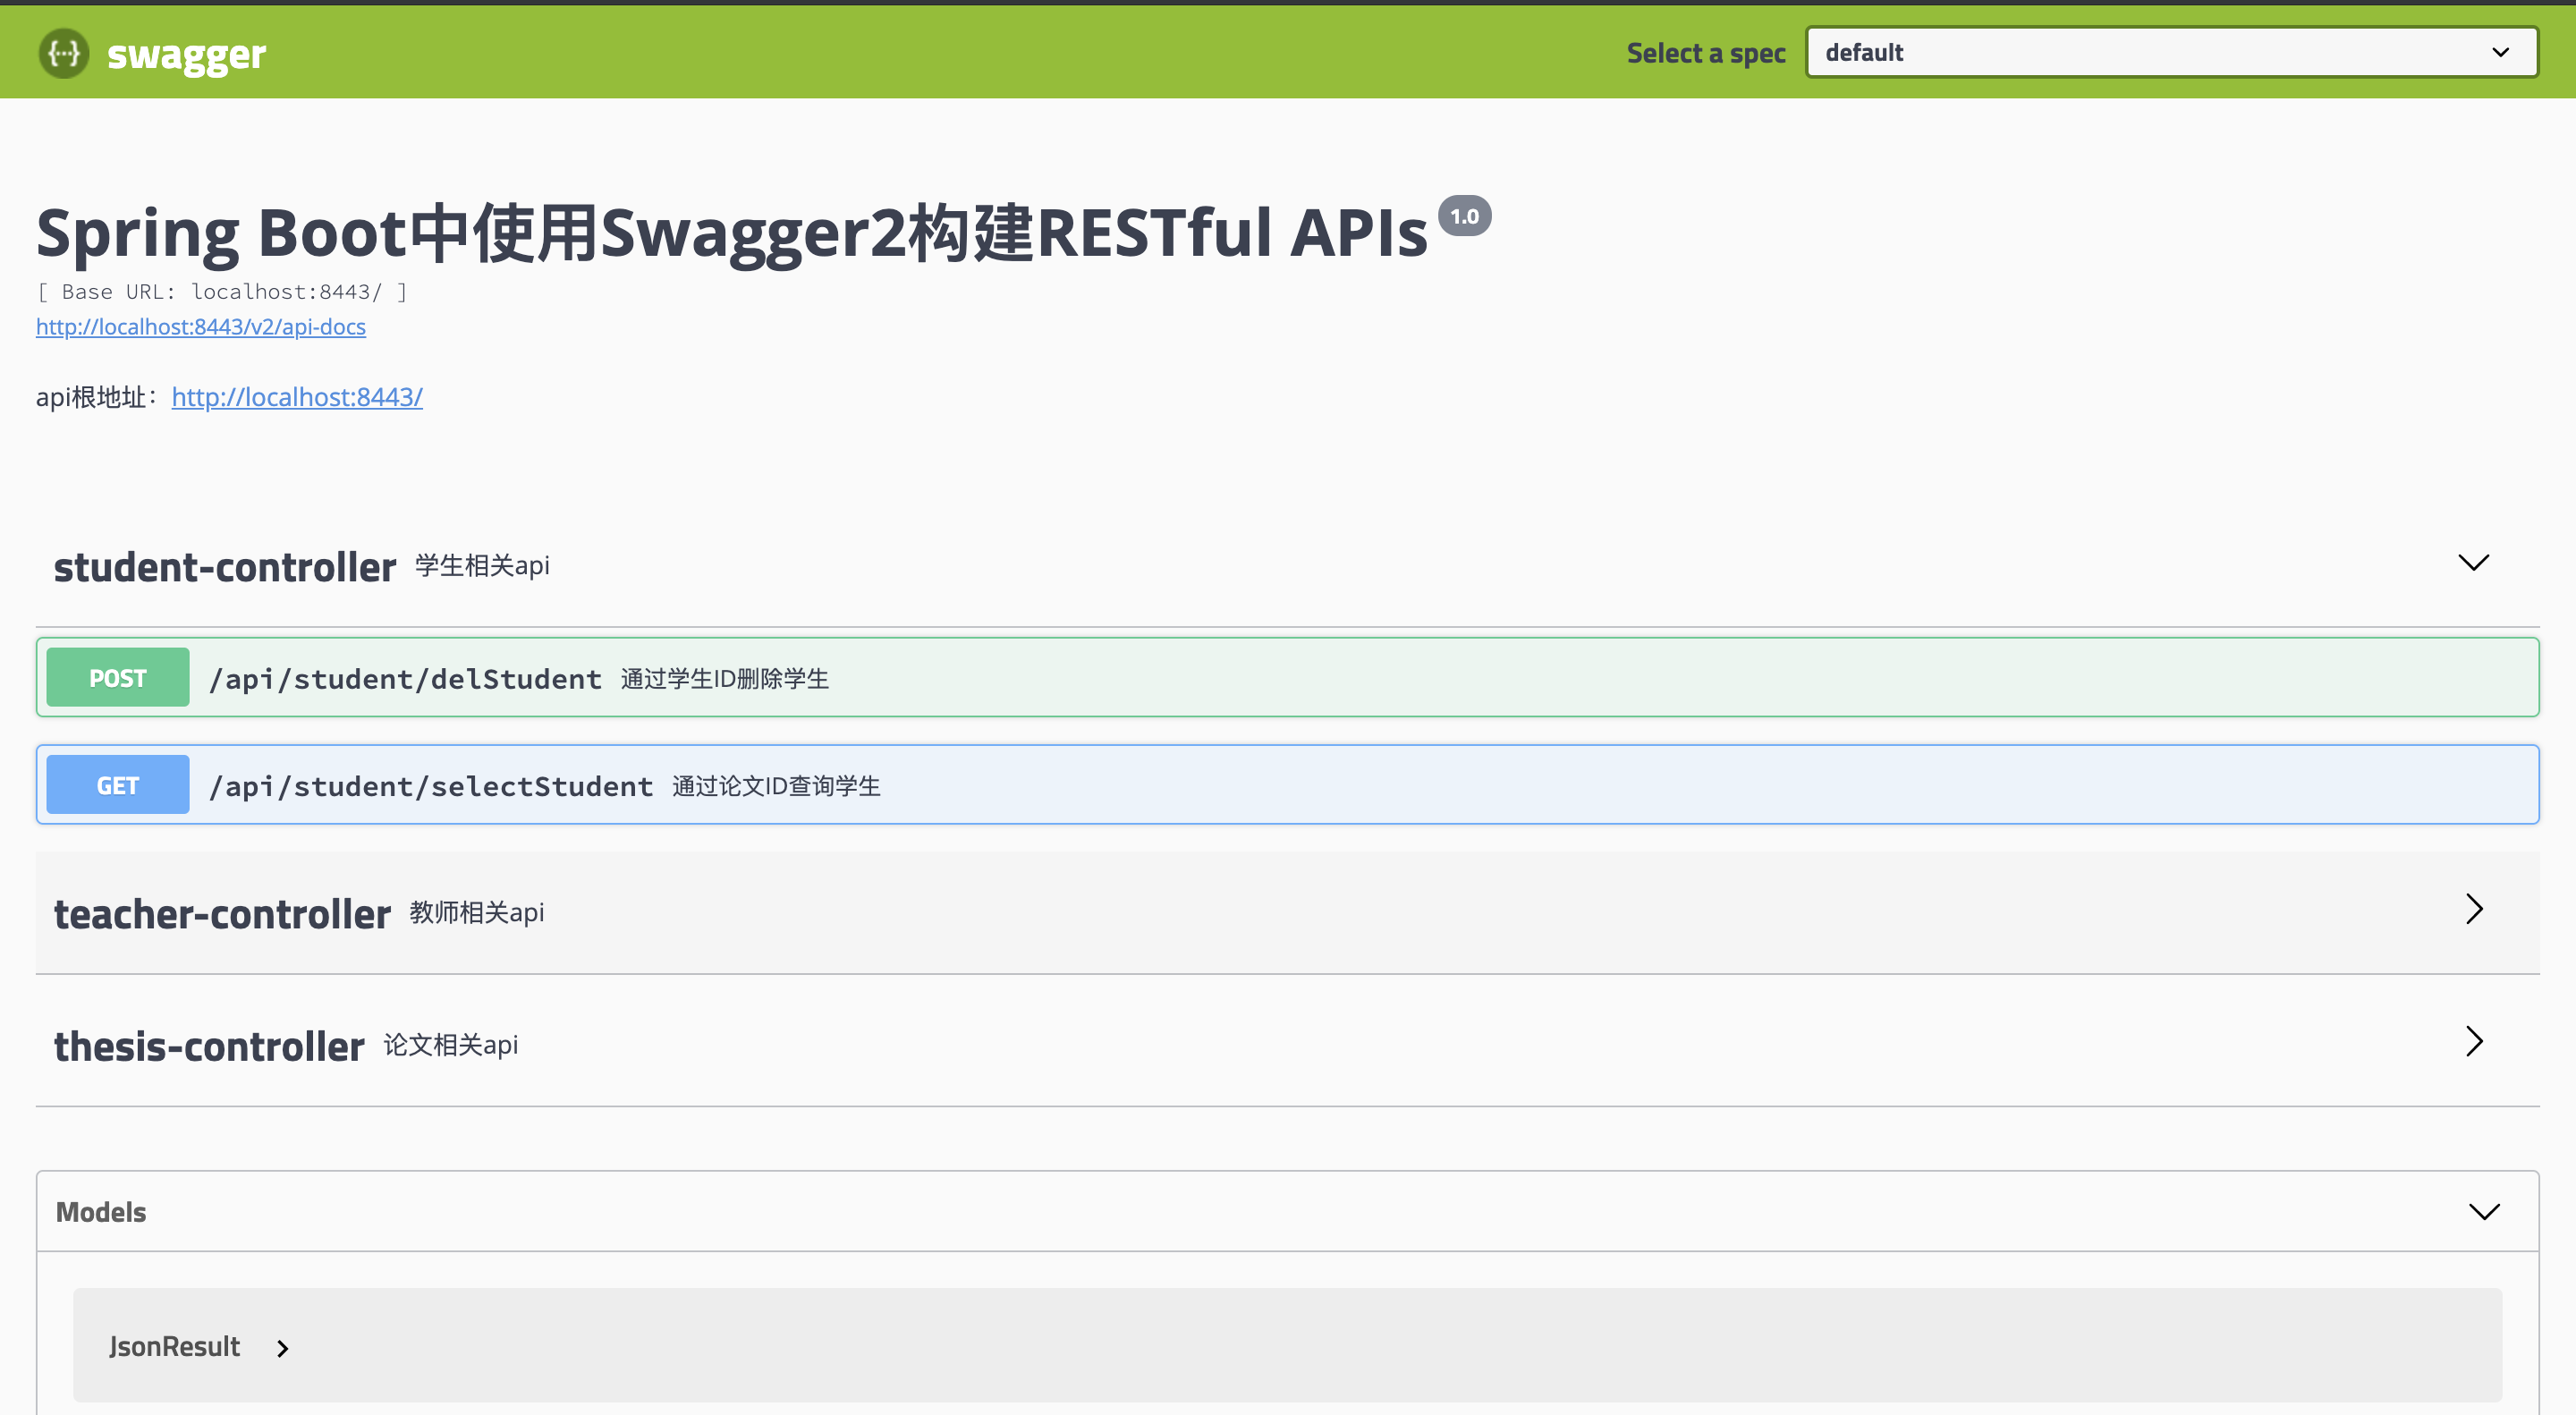Open the http://localhost:8443/ root address link
The image size is (2576, 1415).
[x=297, y=397]
